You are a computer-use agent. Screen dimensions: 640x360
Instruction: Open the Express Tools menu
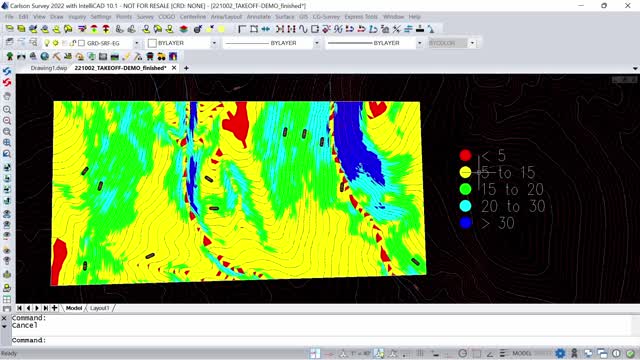361,17
